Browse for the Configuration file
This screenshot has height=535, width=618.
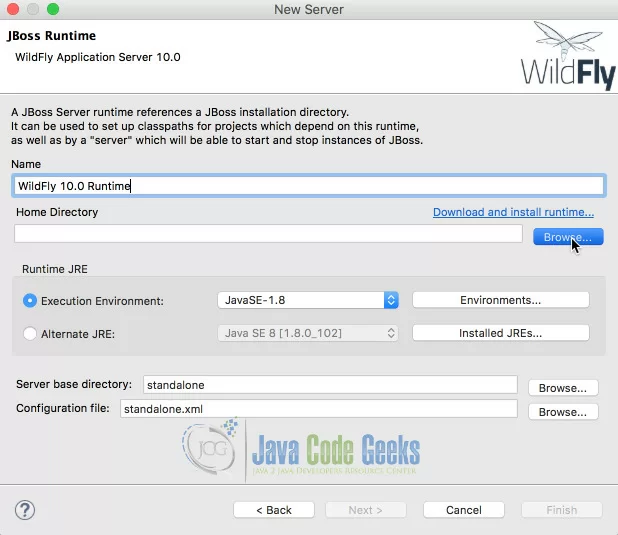pos(563,412)
